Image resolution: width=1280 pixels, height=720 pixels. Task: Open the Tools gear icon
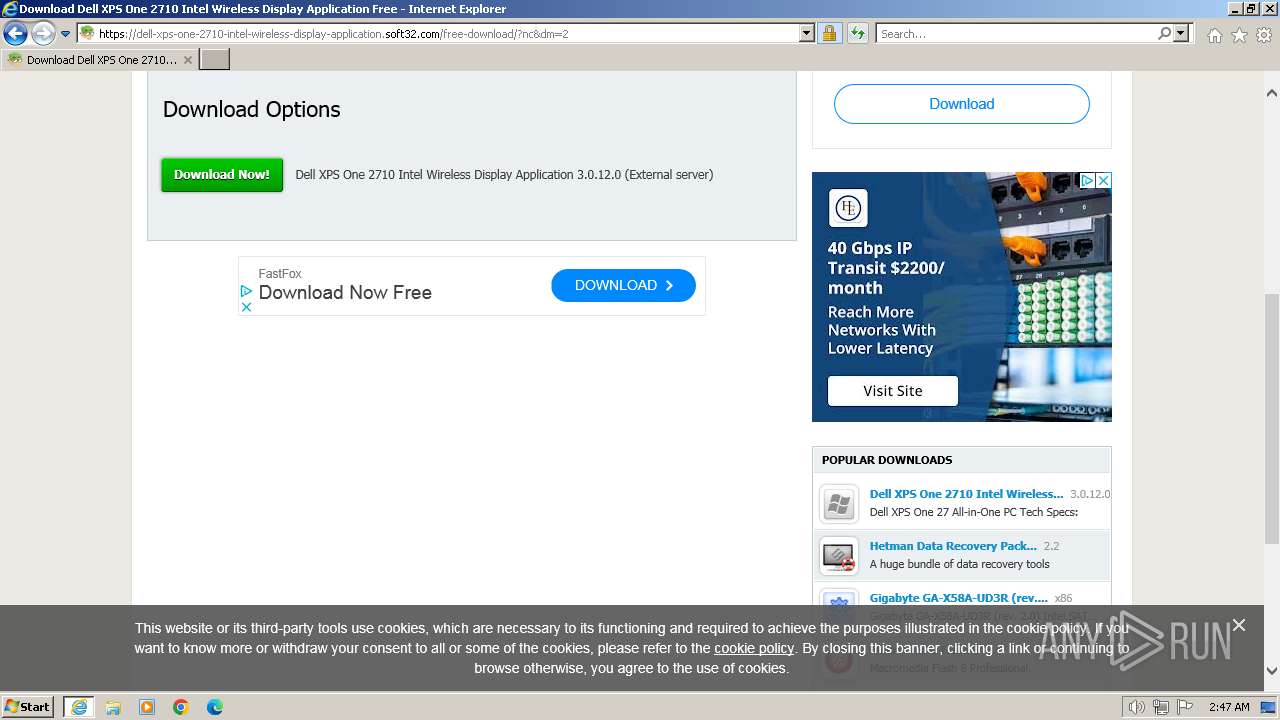coord(1264,35)
